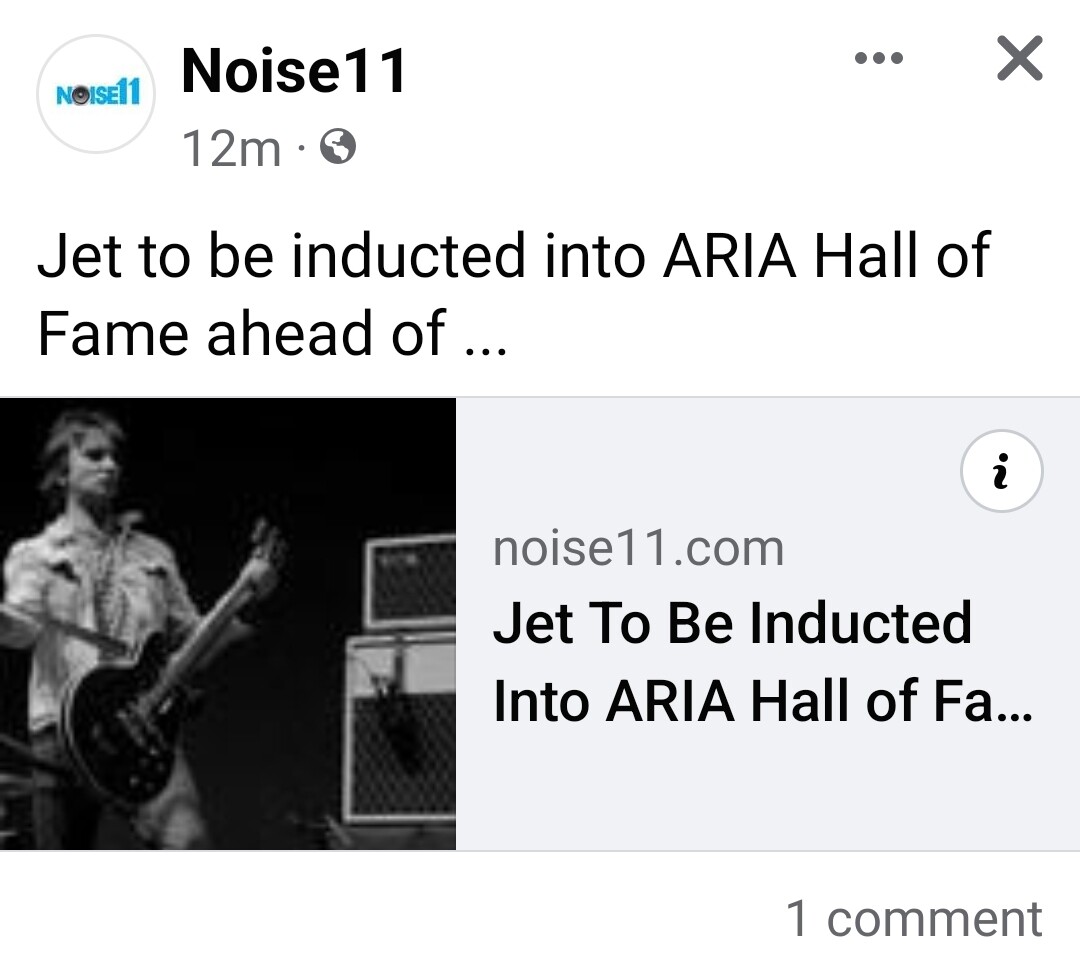The image size is (1080, 975).
Task: Open the guitarist article thumbnail
Action: (x=228, y=624)
